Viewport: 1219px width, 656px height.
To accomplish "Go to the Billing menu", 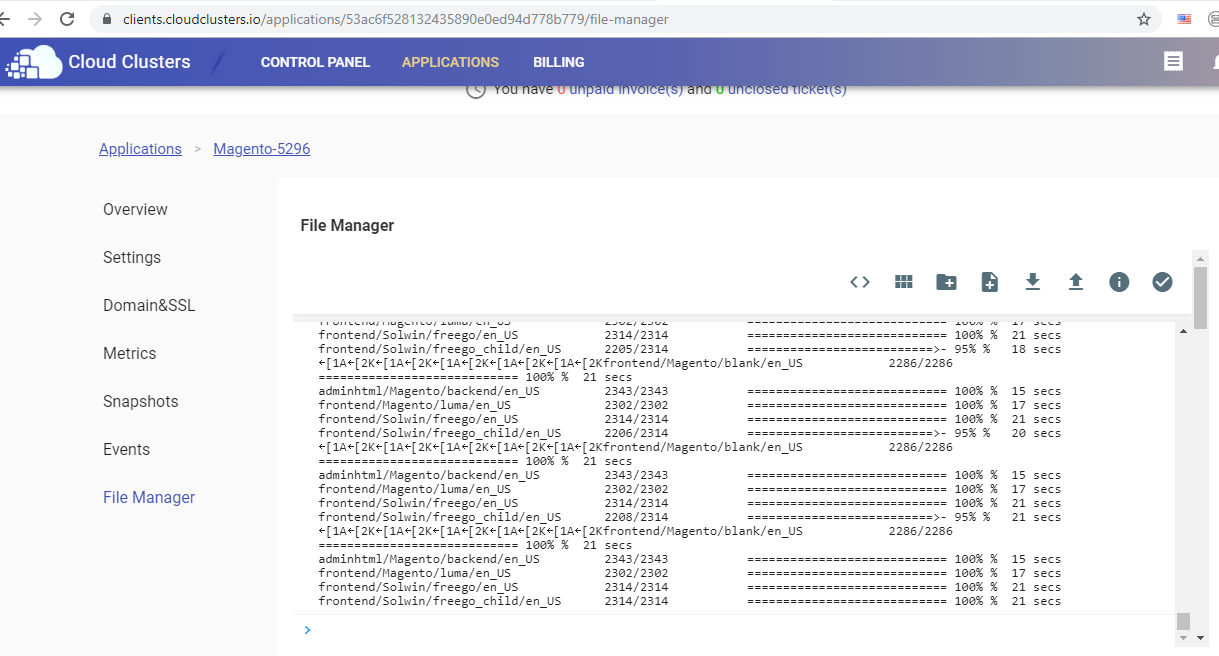I will (559, 62).
